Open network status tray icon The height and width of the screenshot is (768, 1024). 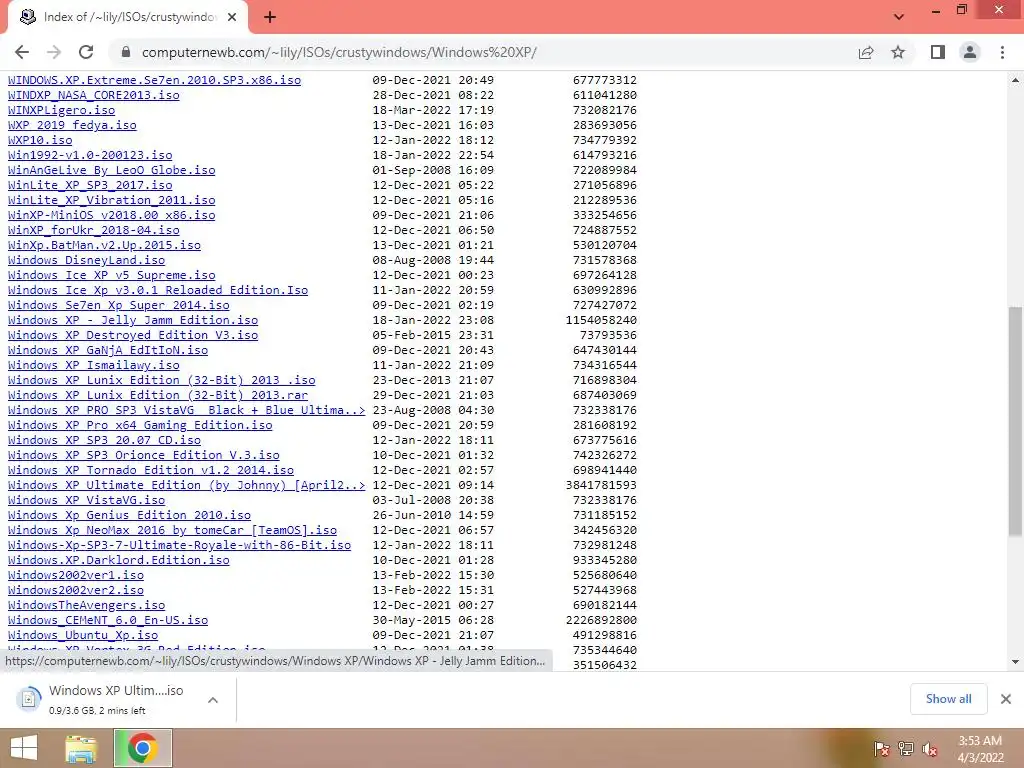click(906, 749)
